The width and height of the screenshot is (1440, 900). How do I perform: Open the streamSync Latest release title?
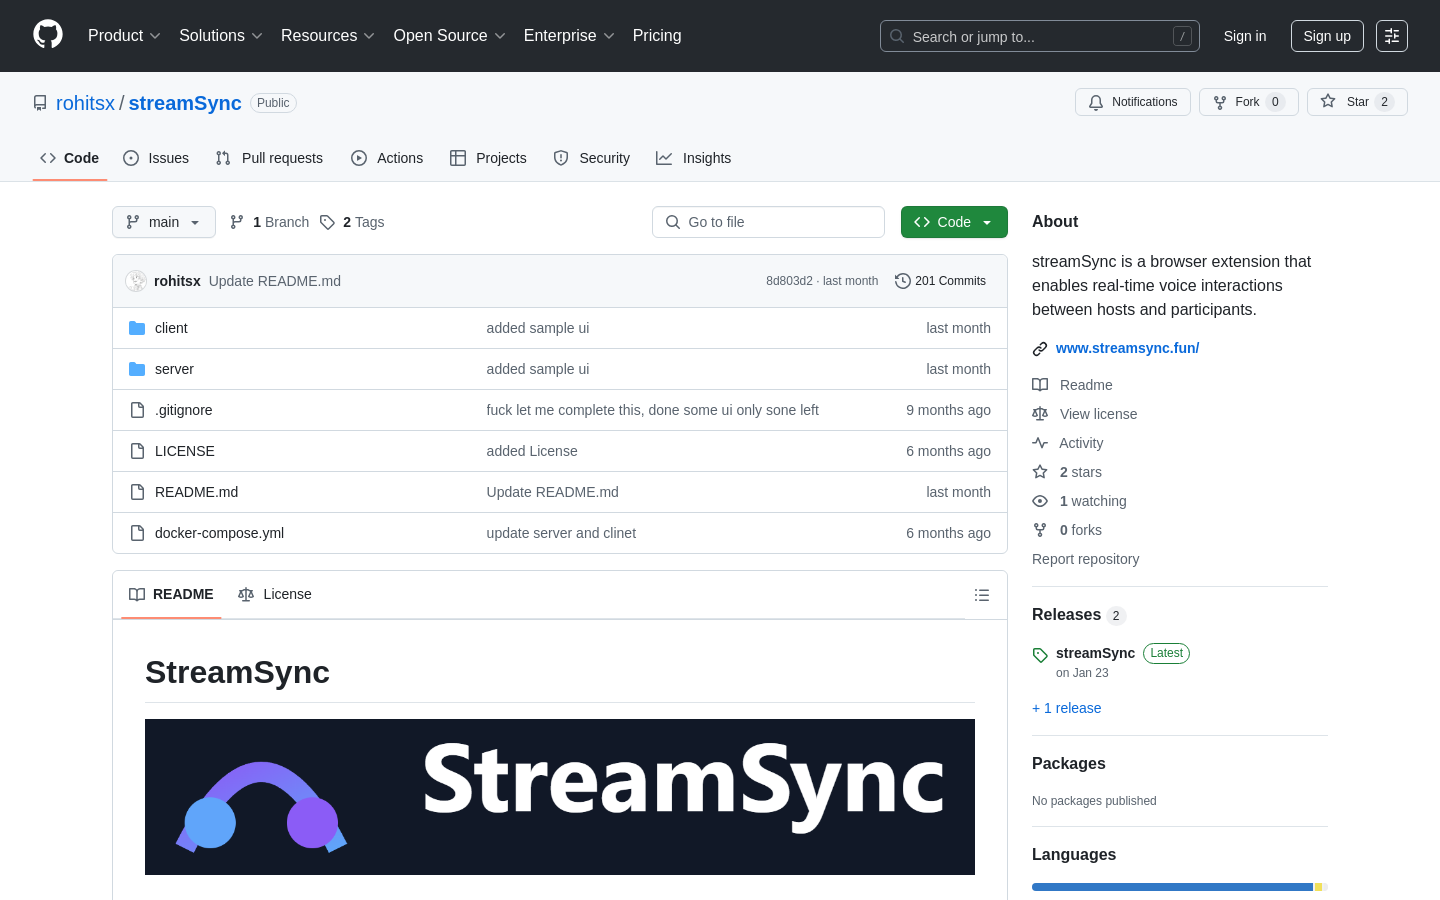coord(1095,653)
